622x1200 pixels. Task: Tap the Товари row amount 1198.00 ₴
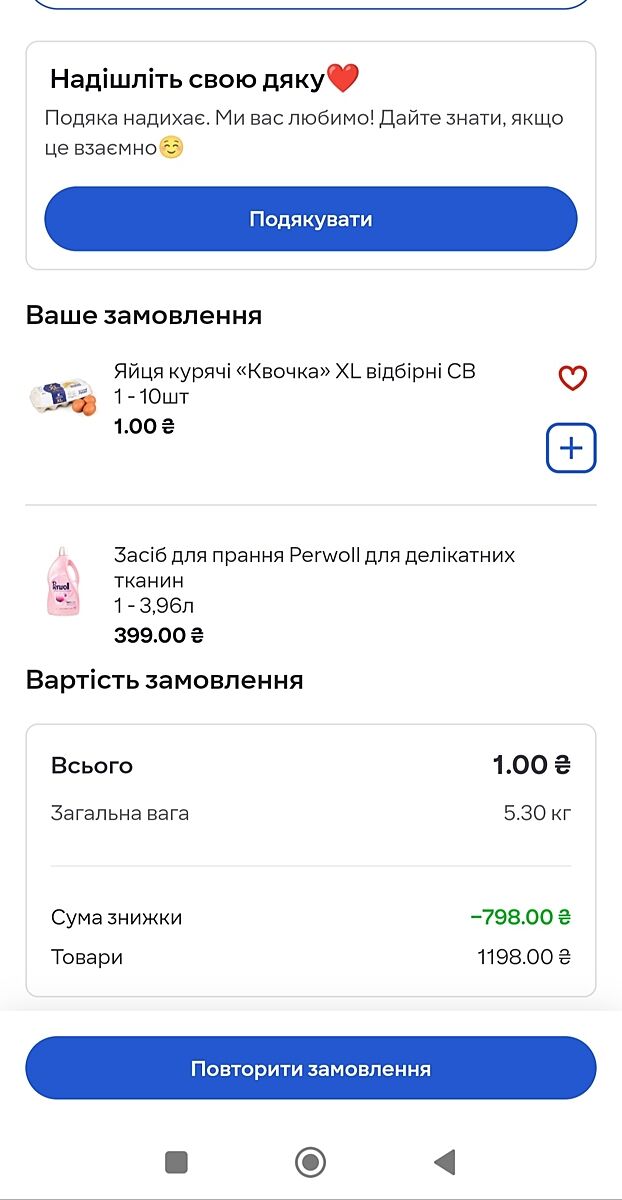pyautogui.click(x=523, y=957)
